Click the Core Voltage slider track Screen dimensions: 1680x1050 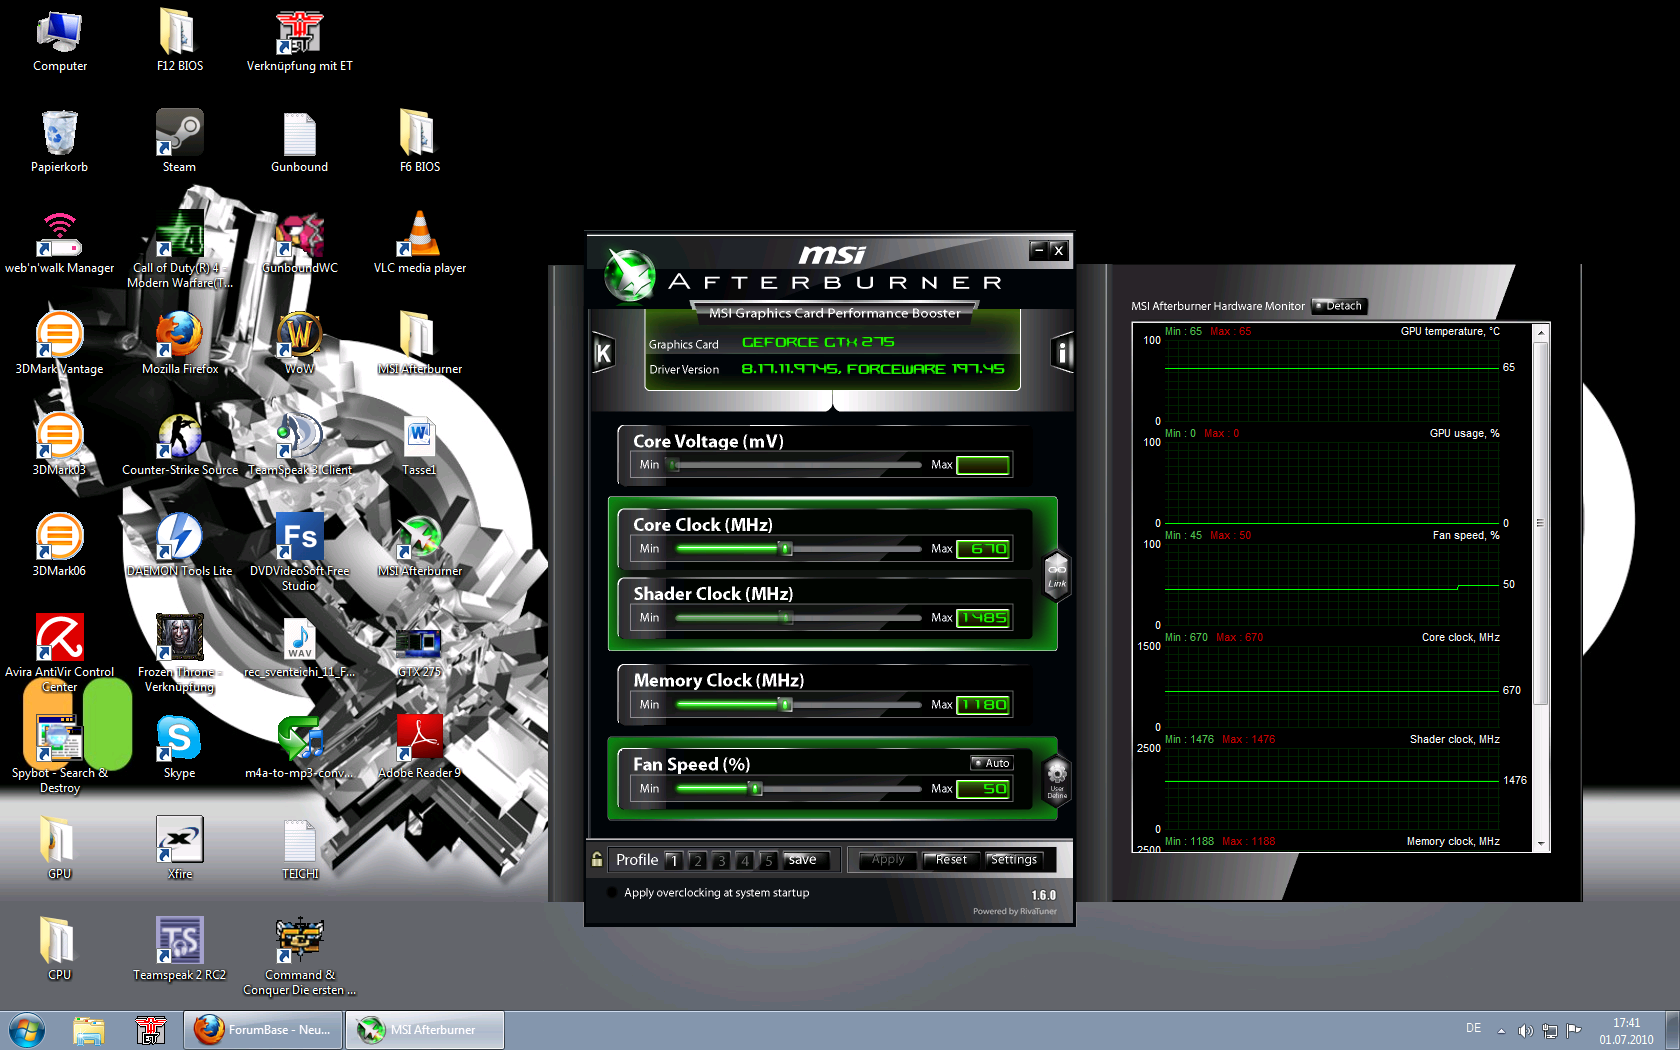pos(798,465)
